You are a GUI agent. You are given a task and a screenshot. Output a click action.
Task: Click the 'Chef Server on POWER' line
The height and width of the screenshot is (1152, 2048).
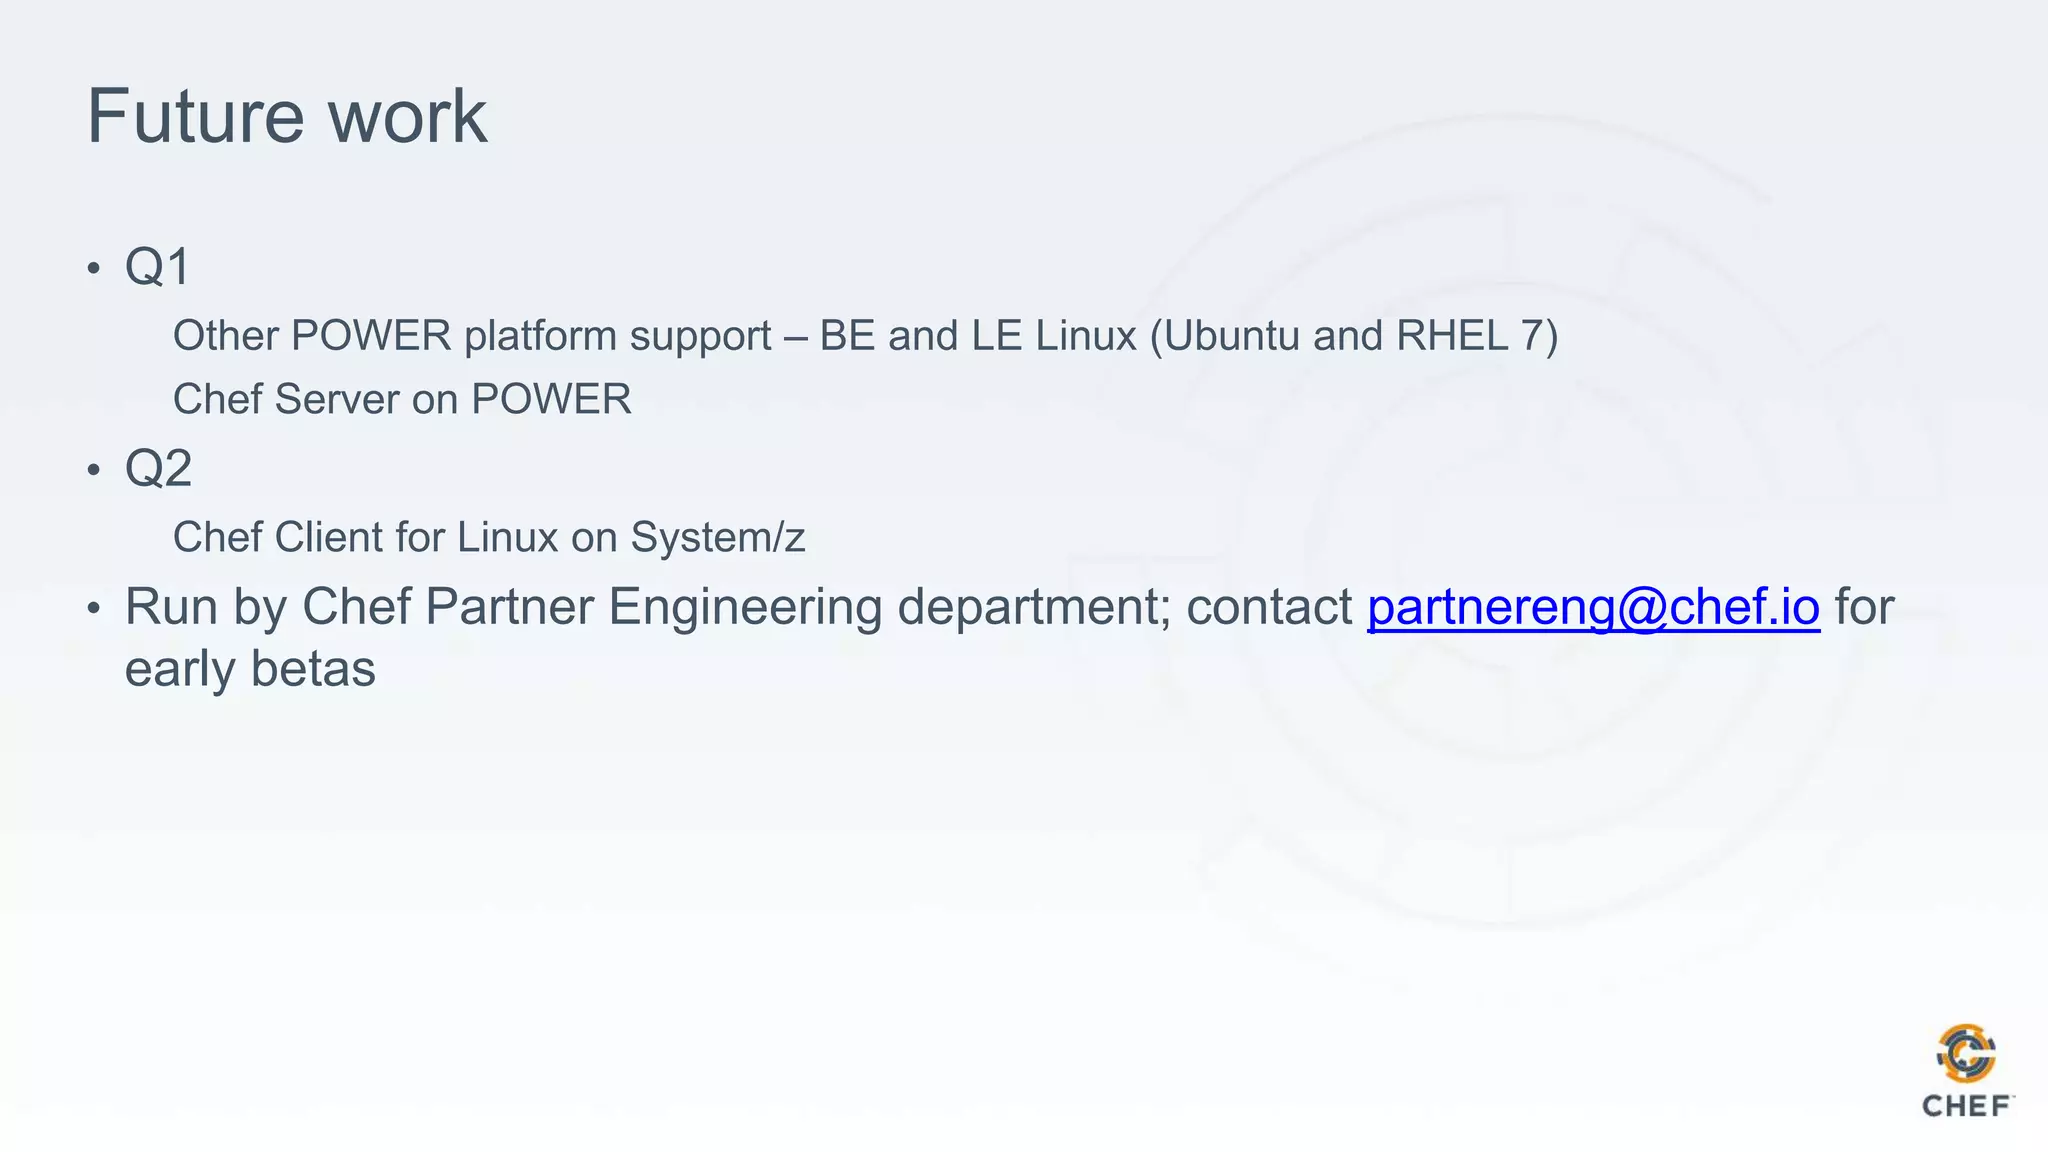point(402,399)
